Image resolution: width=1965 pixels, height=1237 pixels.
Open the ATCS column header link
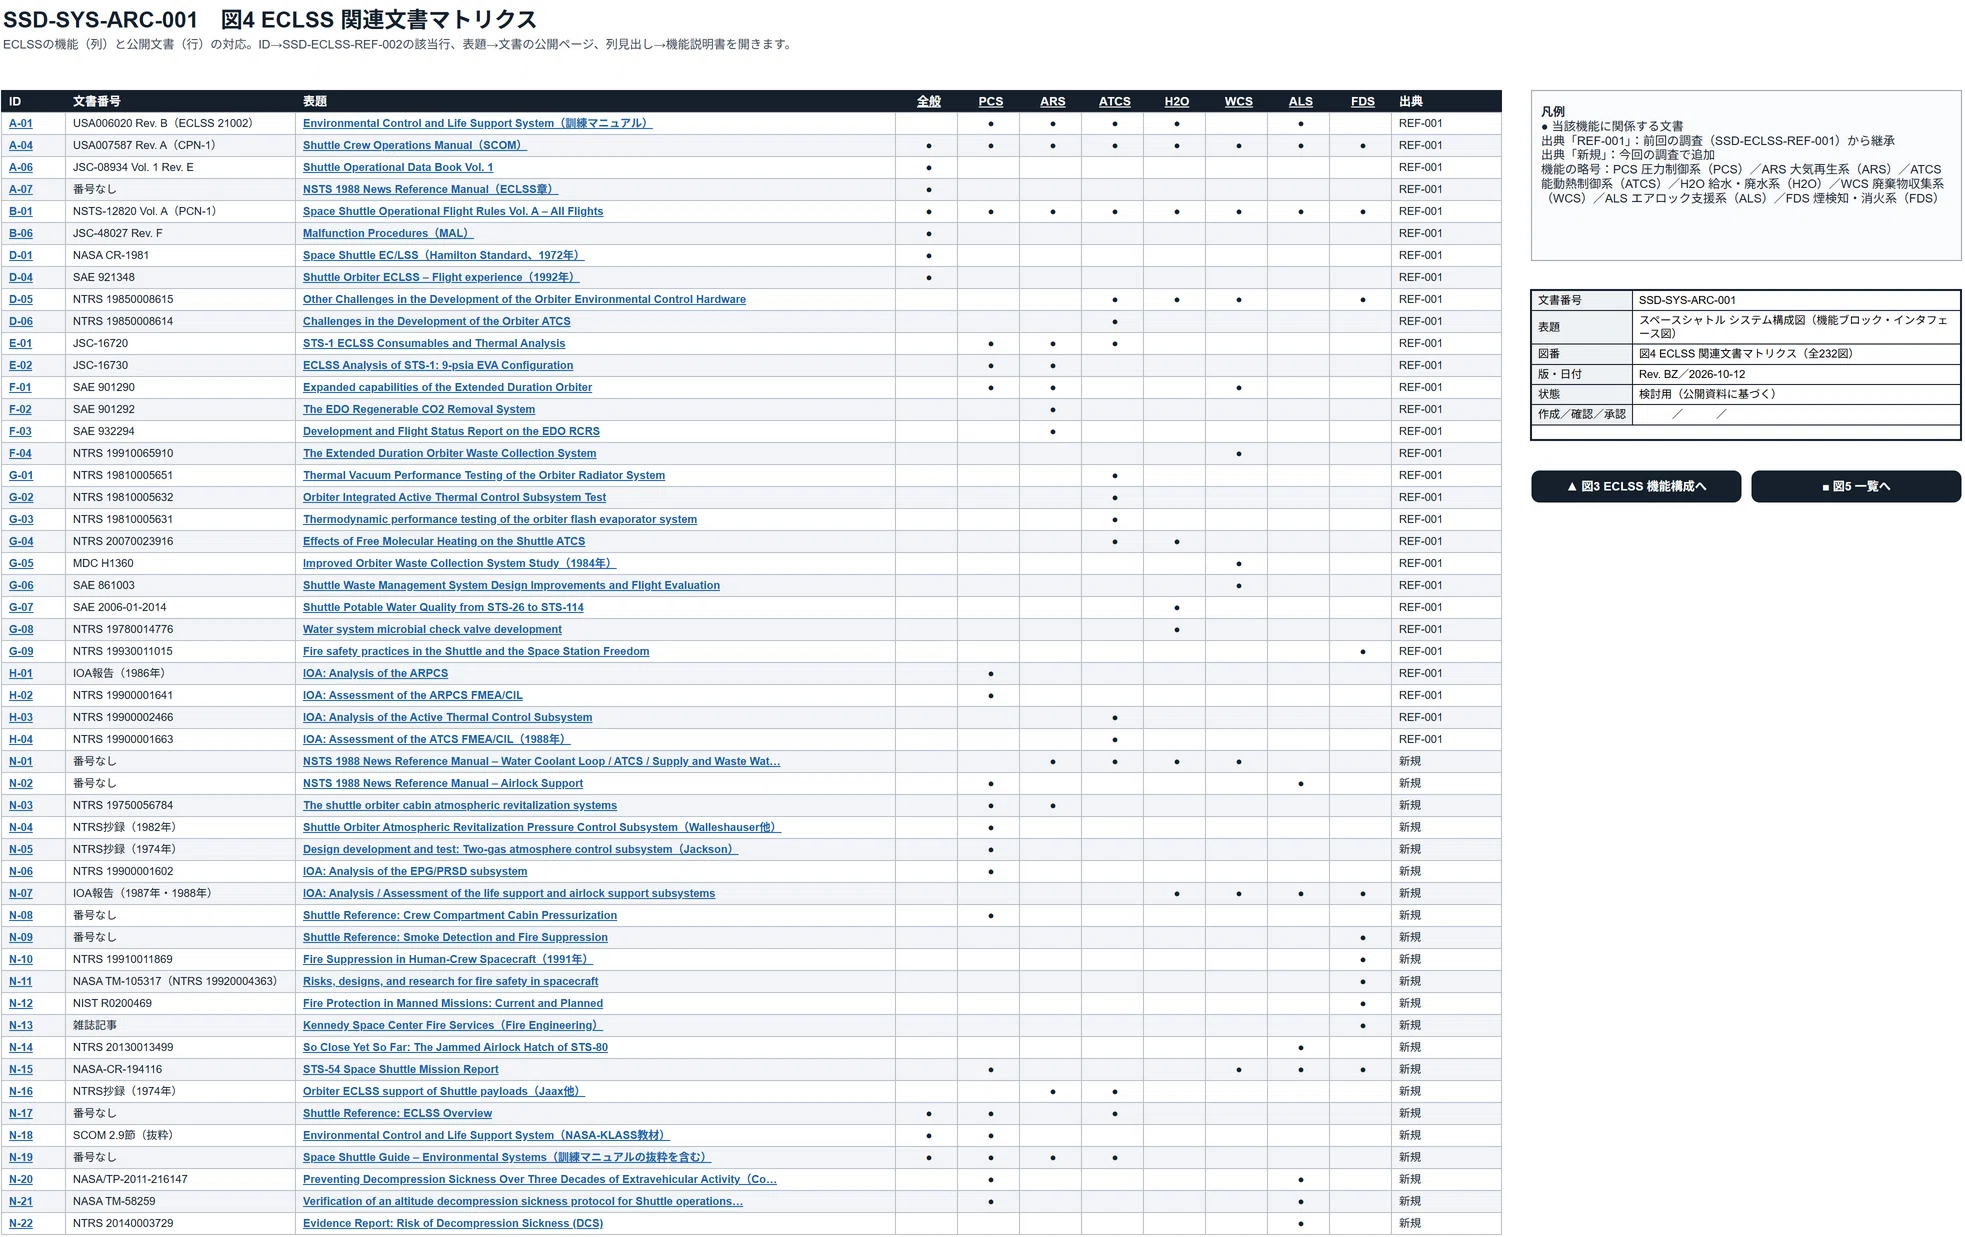[1114, 101]
